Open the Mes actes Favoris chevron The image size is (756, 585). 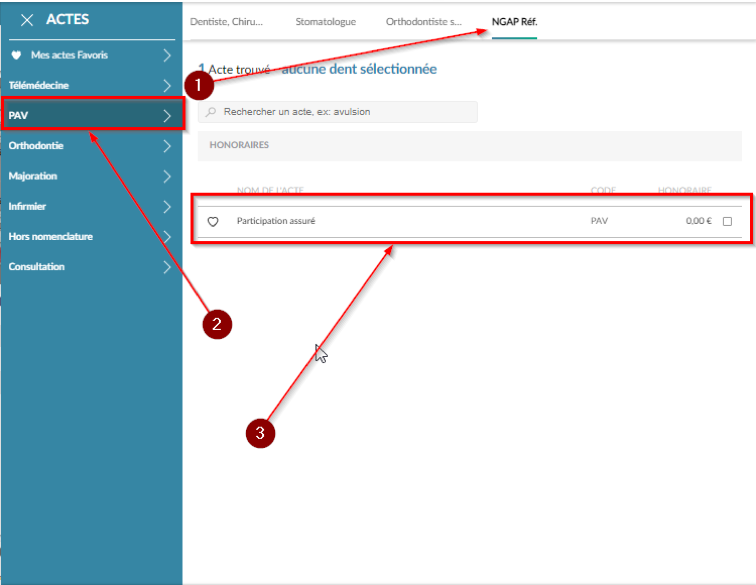(x=167, y=56)
